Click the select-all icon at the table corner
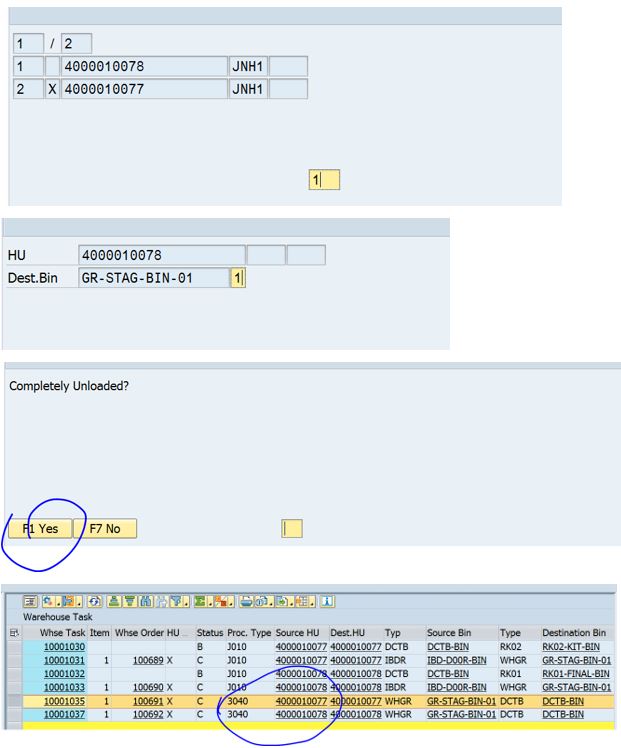The height and width of the screenshot is (748, 621). (x=13, y=633)
